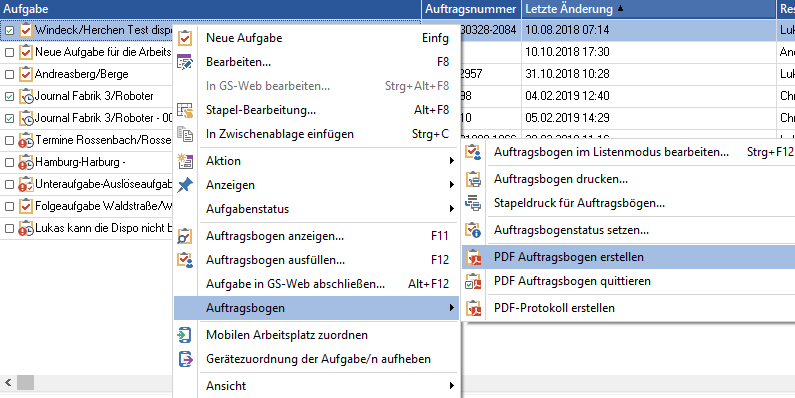Click the icon of Hamburg-Harburg row
Image resolution: width=795 pixels, height=398 pixels.
(26, 162)
